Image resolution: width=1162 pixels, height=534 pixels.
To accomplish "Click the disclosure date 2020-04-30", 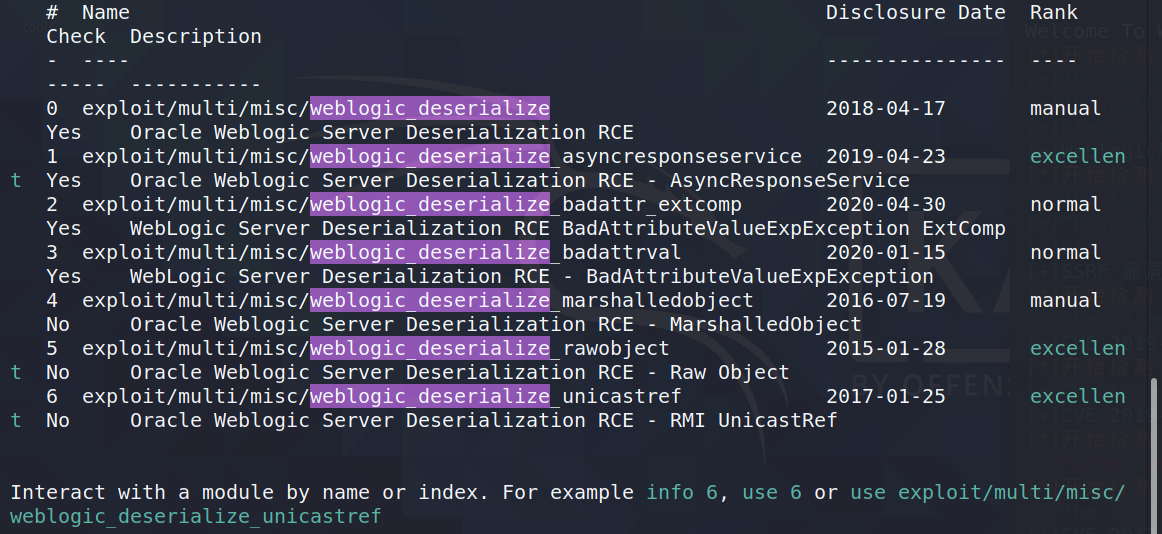I will coord(886,204).
